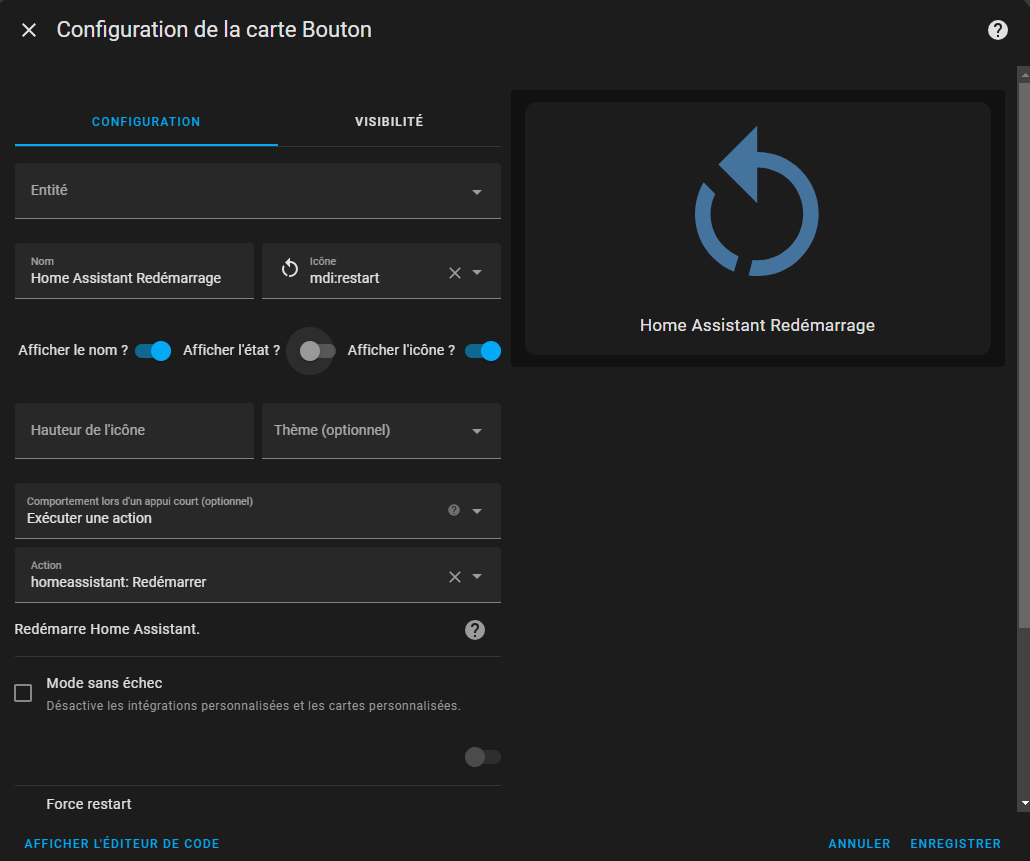Open help next to Redémarre Home Assistant
This screenshot has width=1030, height=861.
point(475,630)
